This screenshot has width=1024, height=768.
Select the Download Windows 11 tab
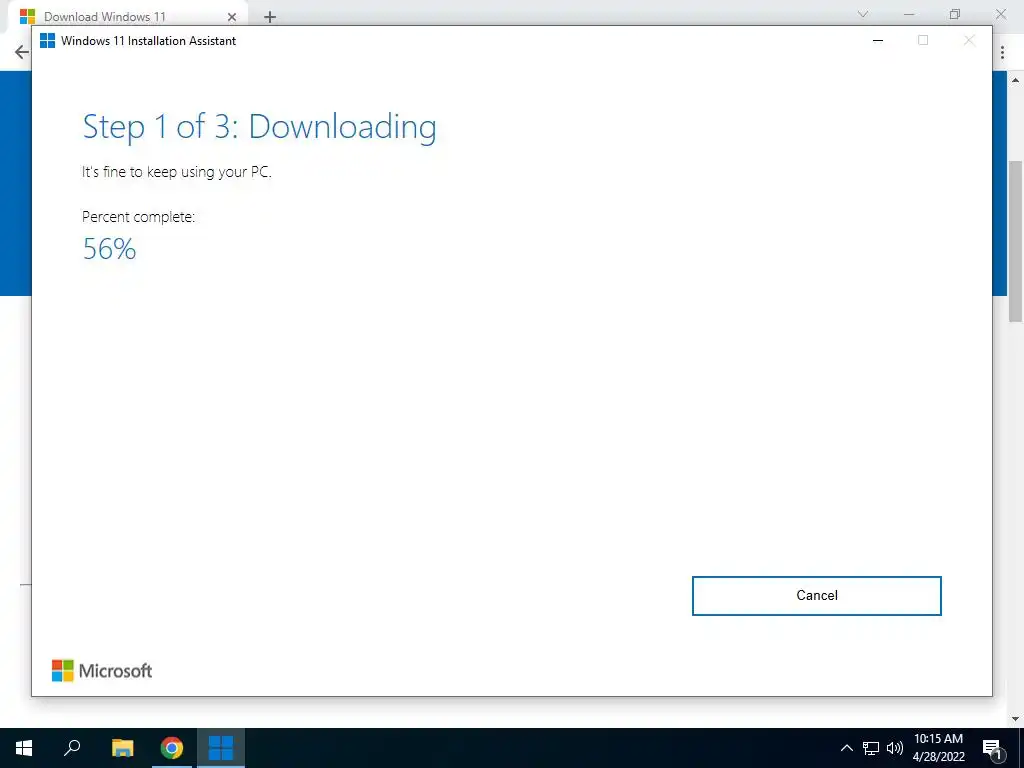pyautogui.click(x=127, y=17)
